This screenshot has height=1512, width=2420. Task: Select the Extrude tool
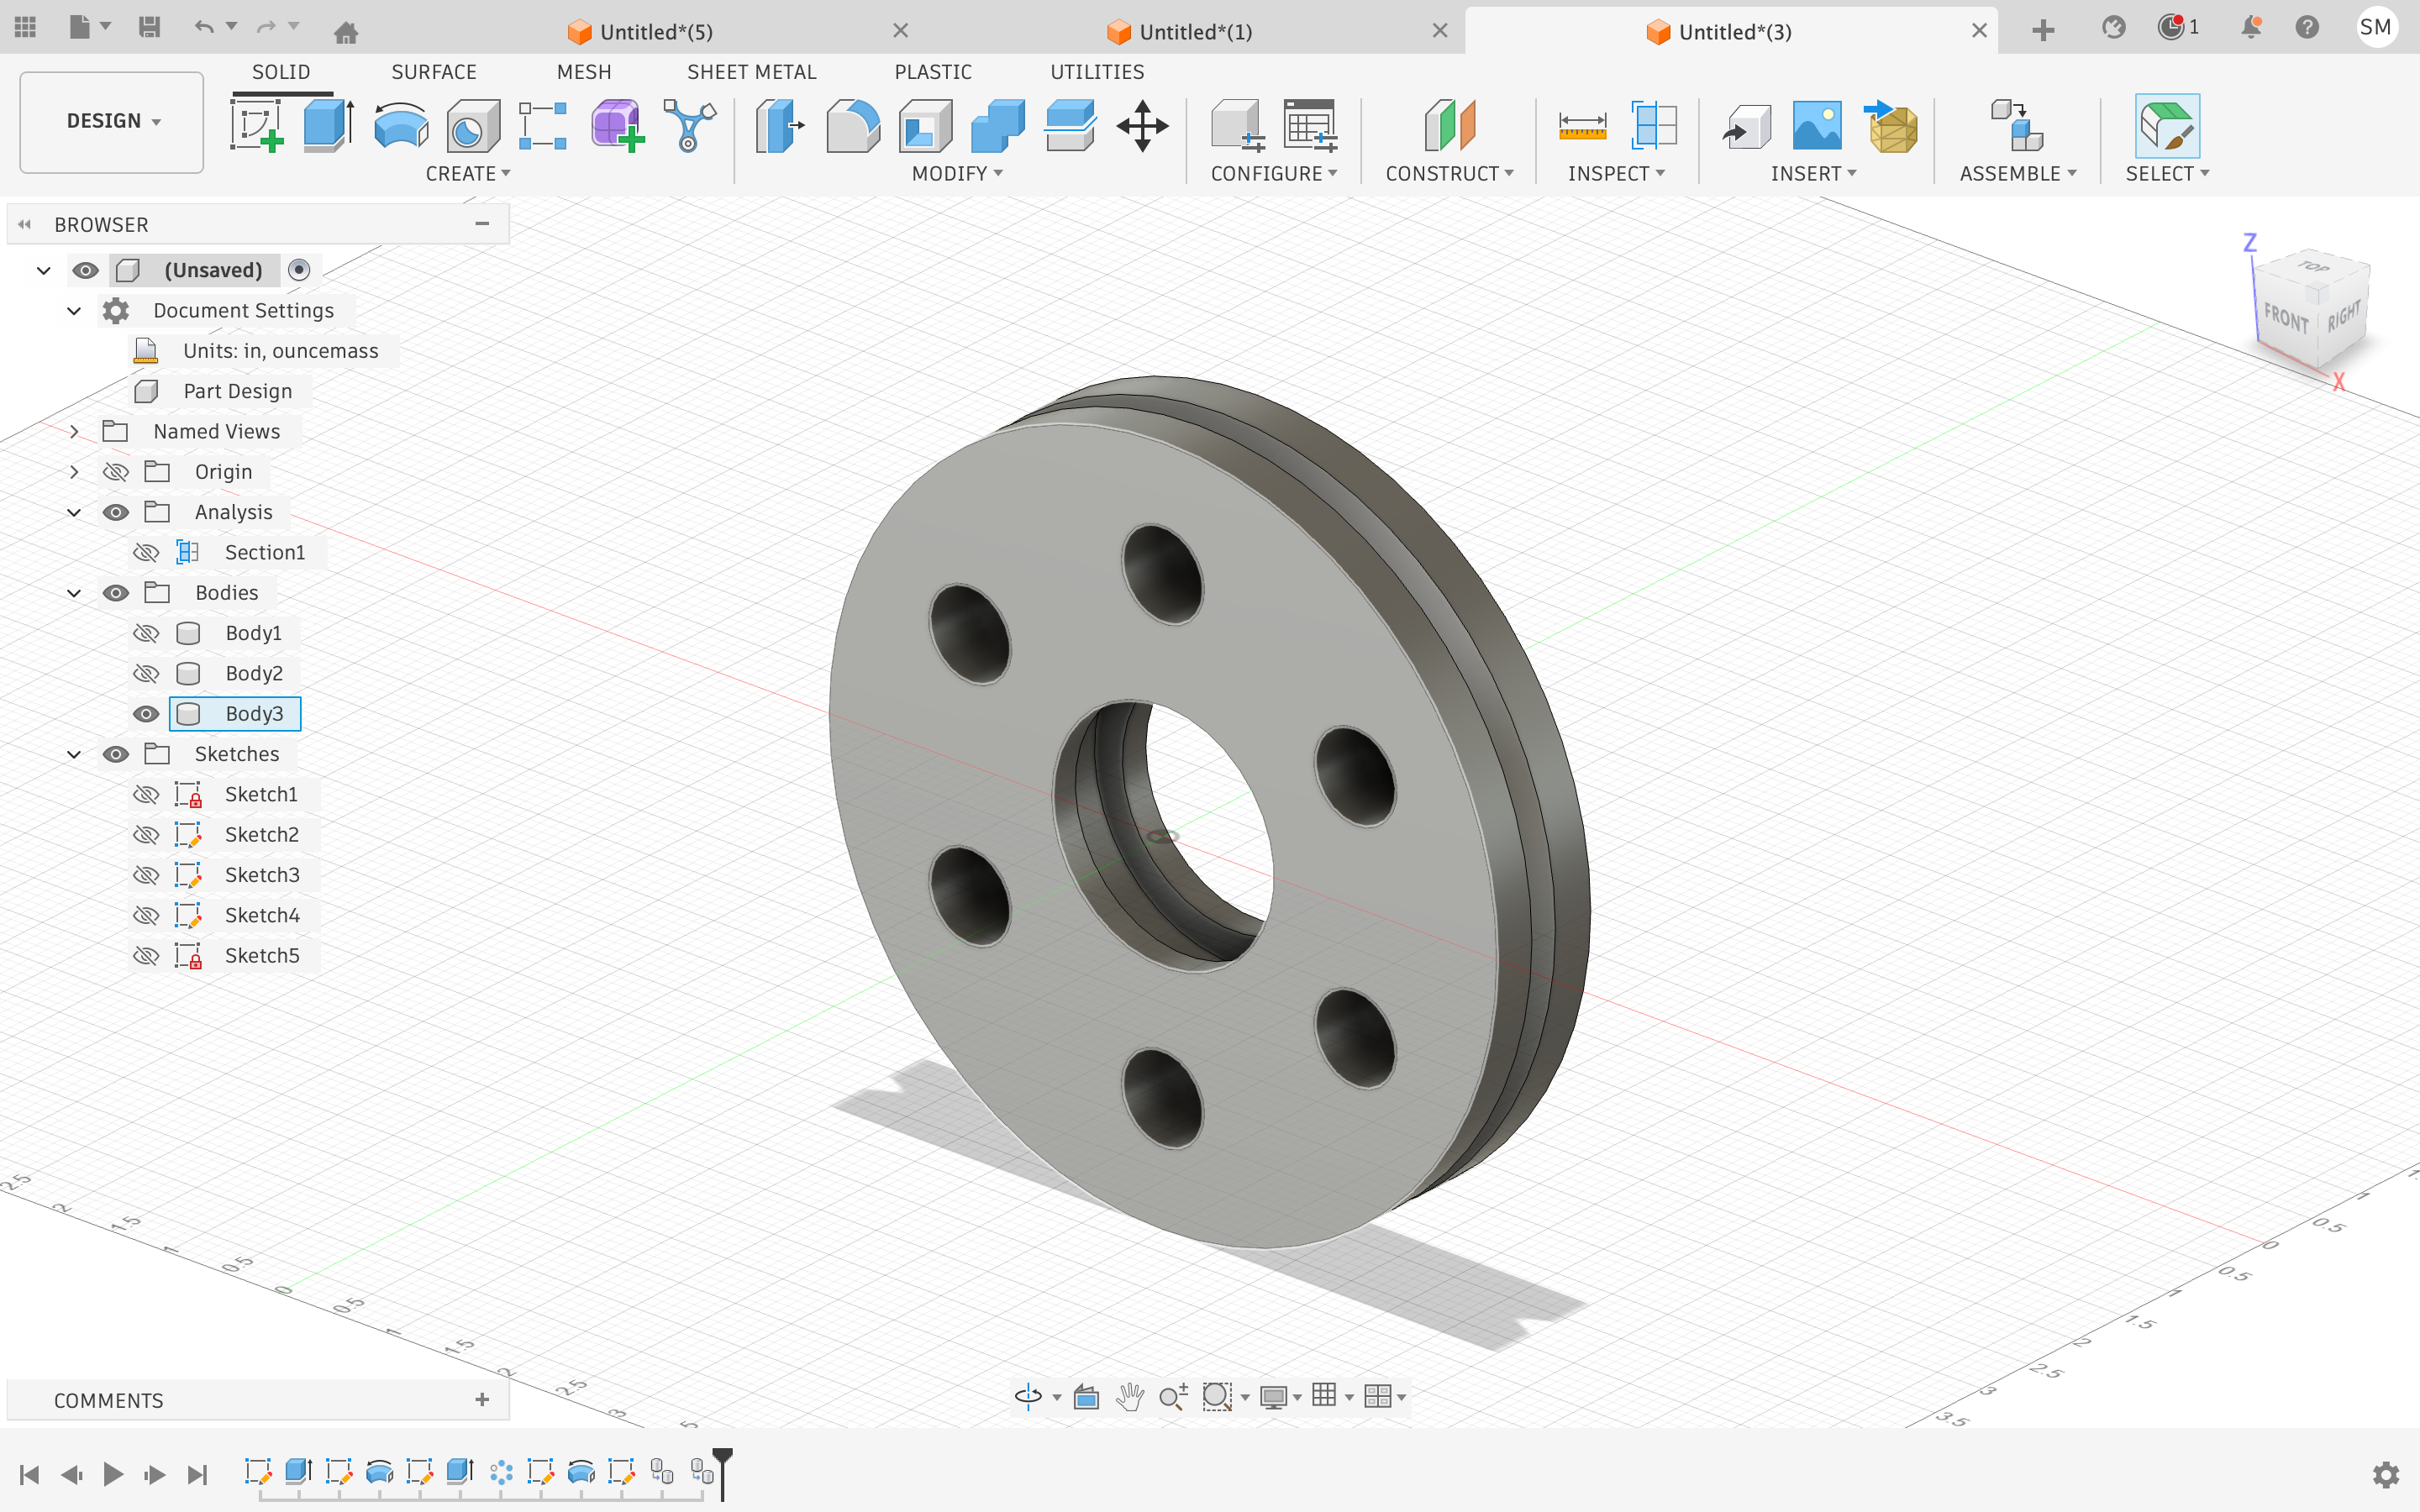point(328,126)
